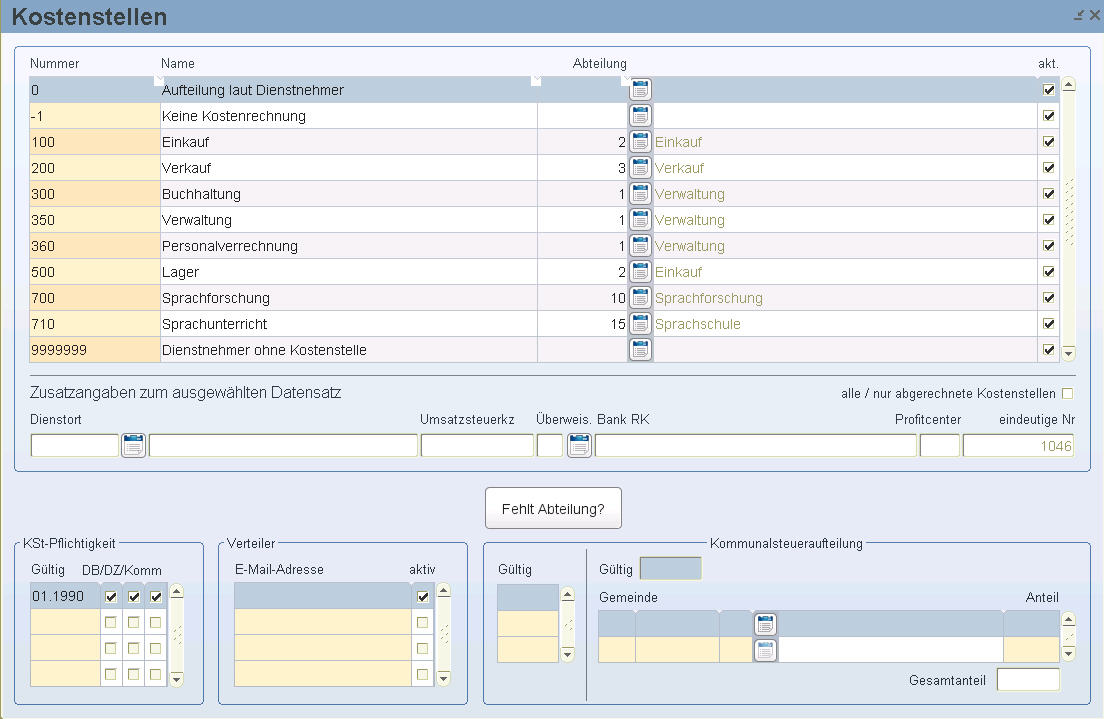The image size is (1104, 719).
Task: Toggle akt. checkbox for Buchhaltung
Action: pos(1048,194)
